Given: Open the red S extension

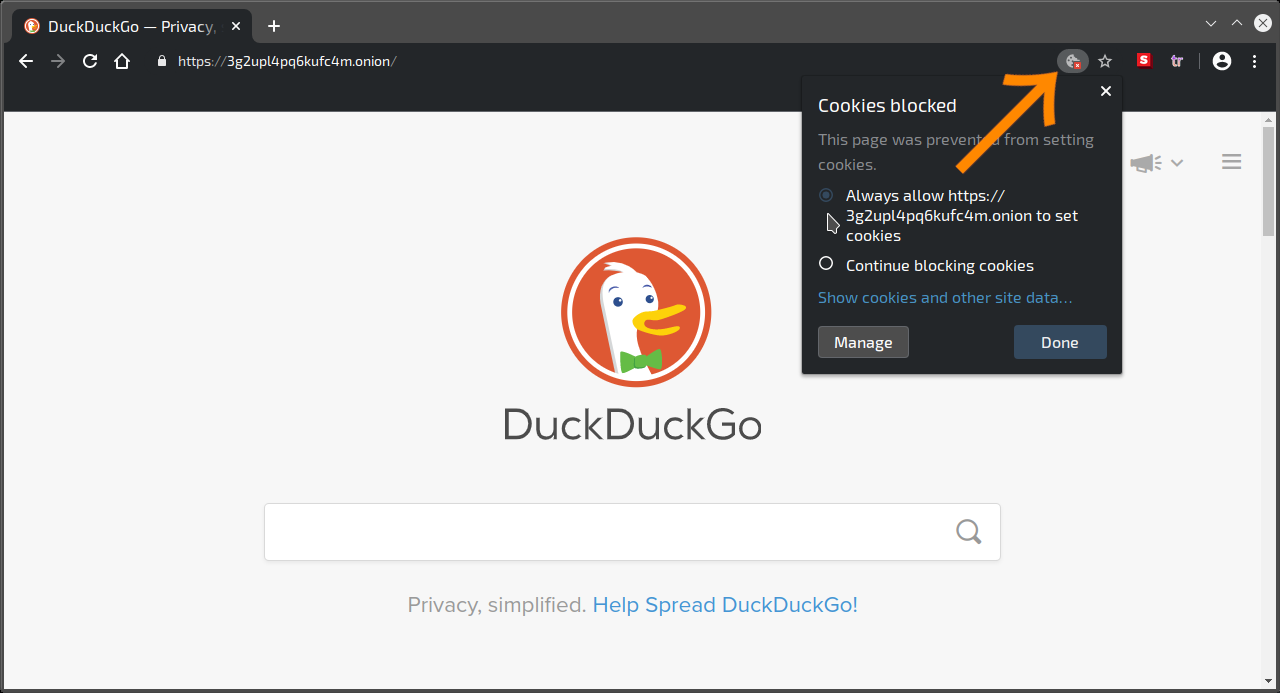Looking at the screenshot, I should [x=1145, y=61].
